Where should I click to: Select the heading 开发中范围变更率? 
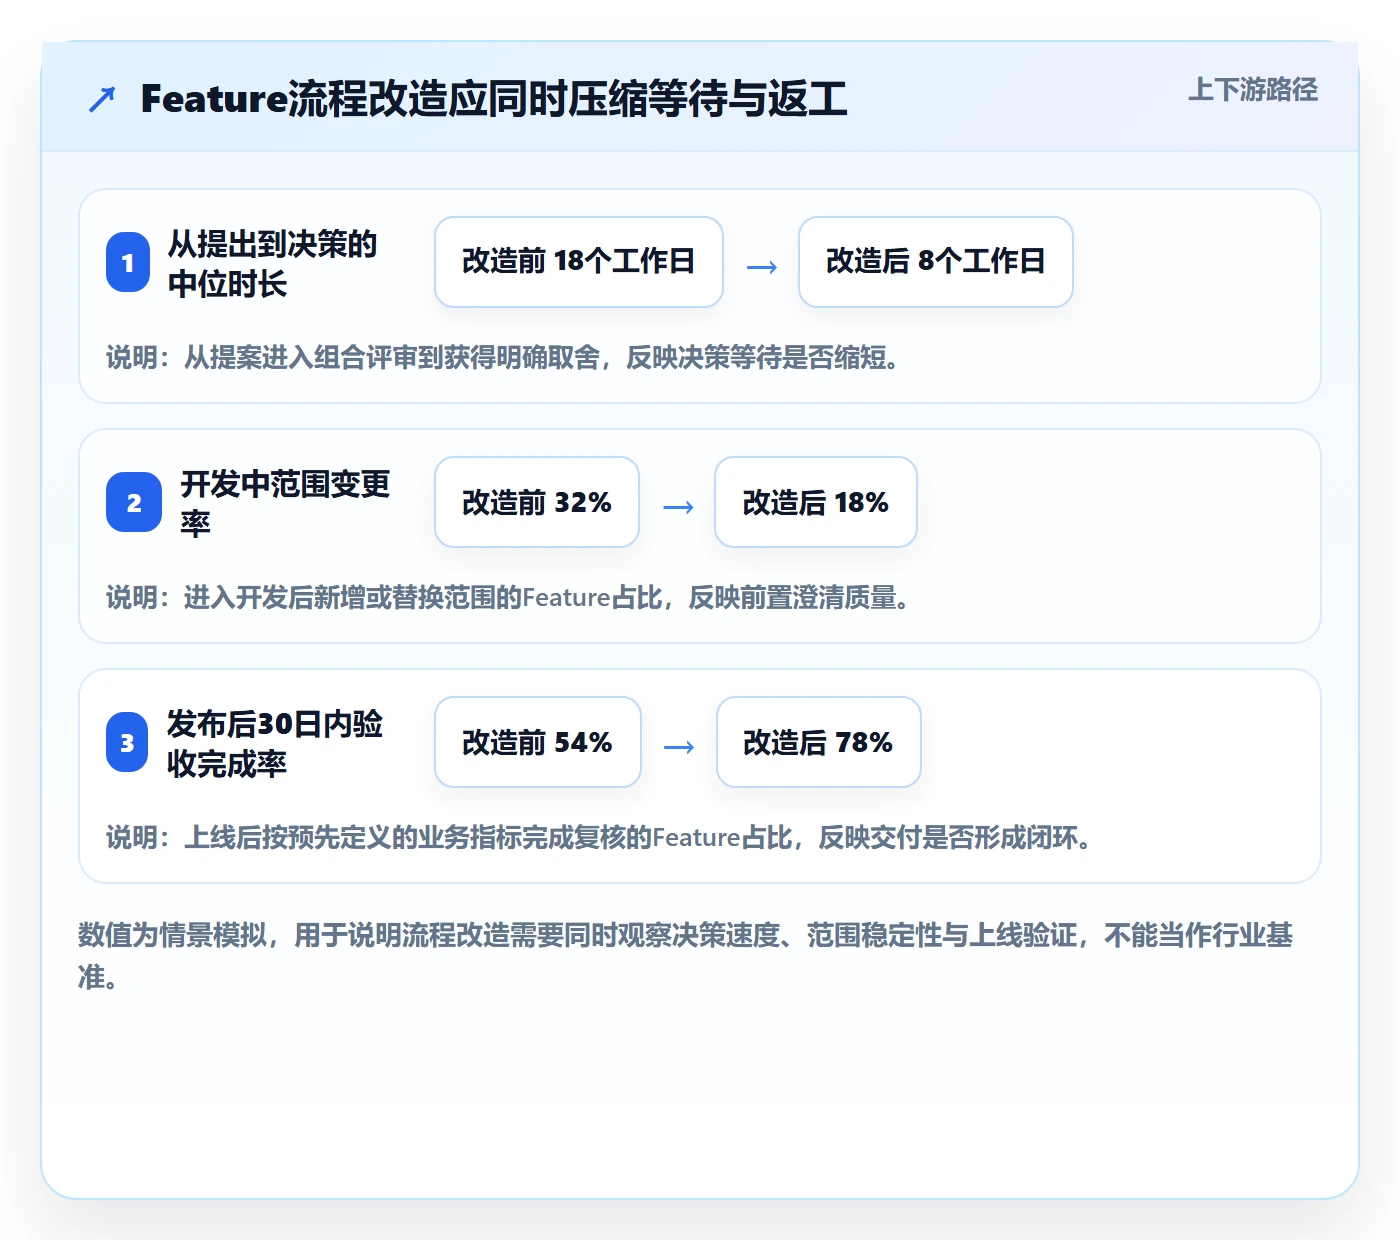pos(286,503)
